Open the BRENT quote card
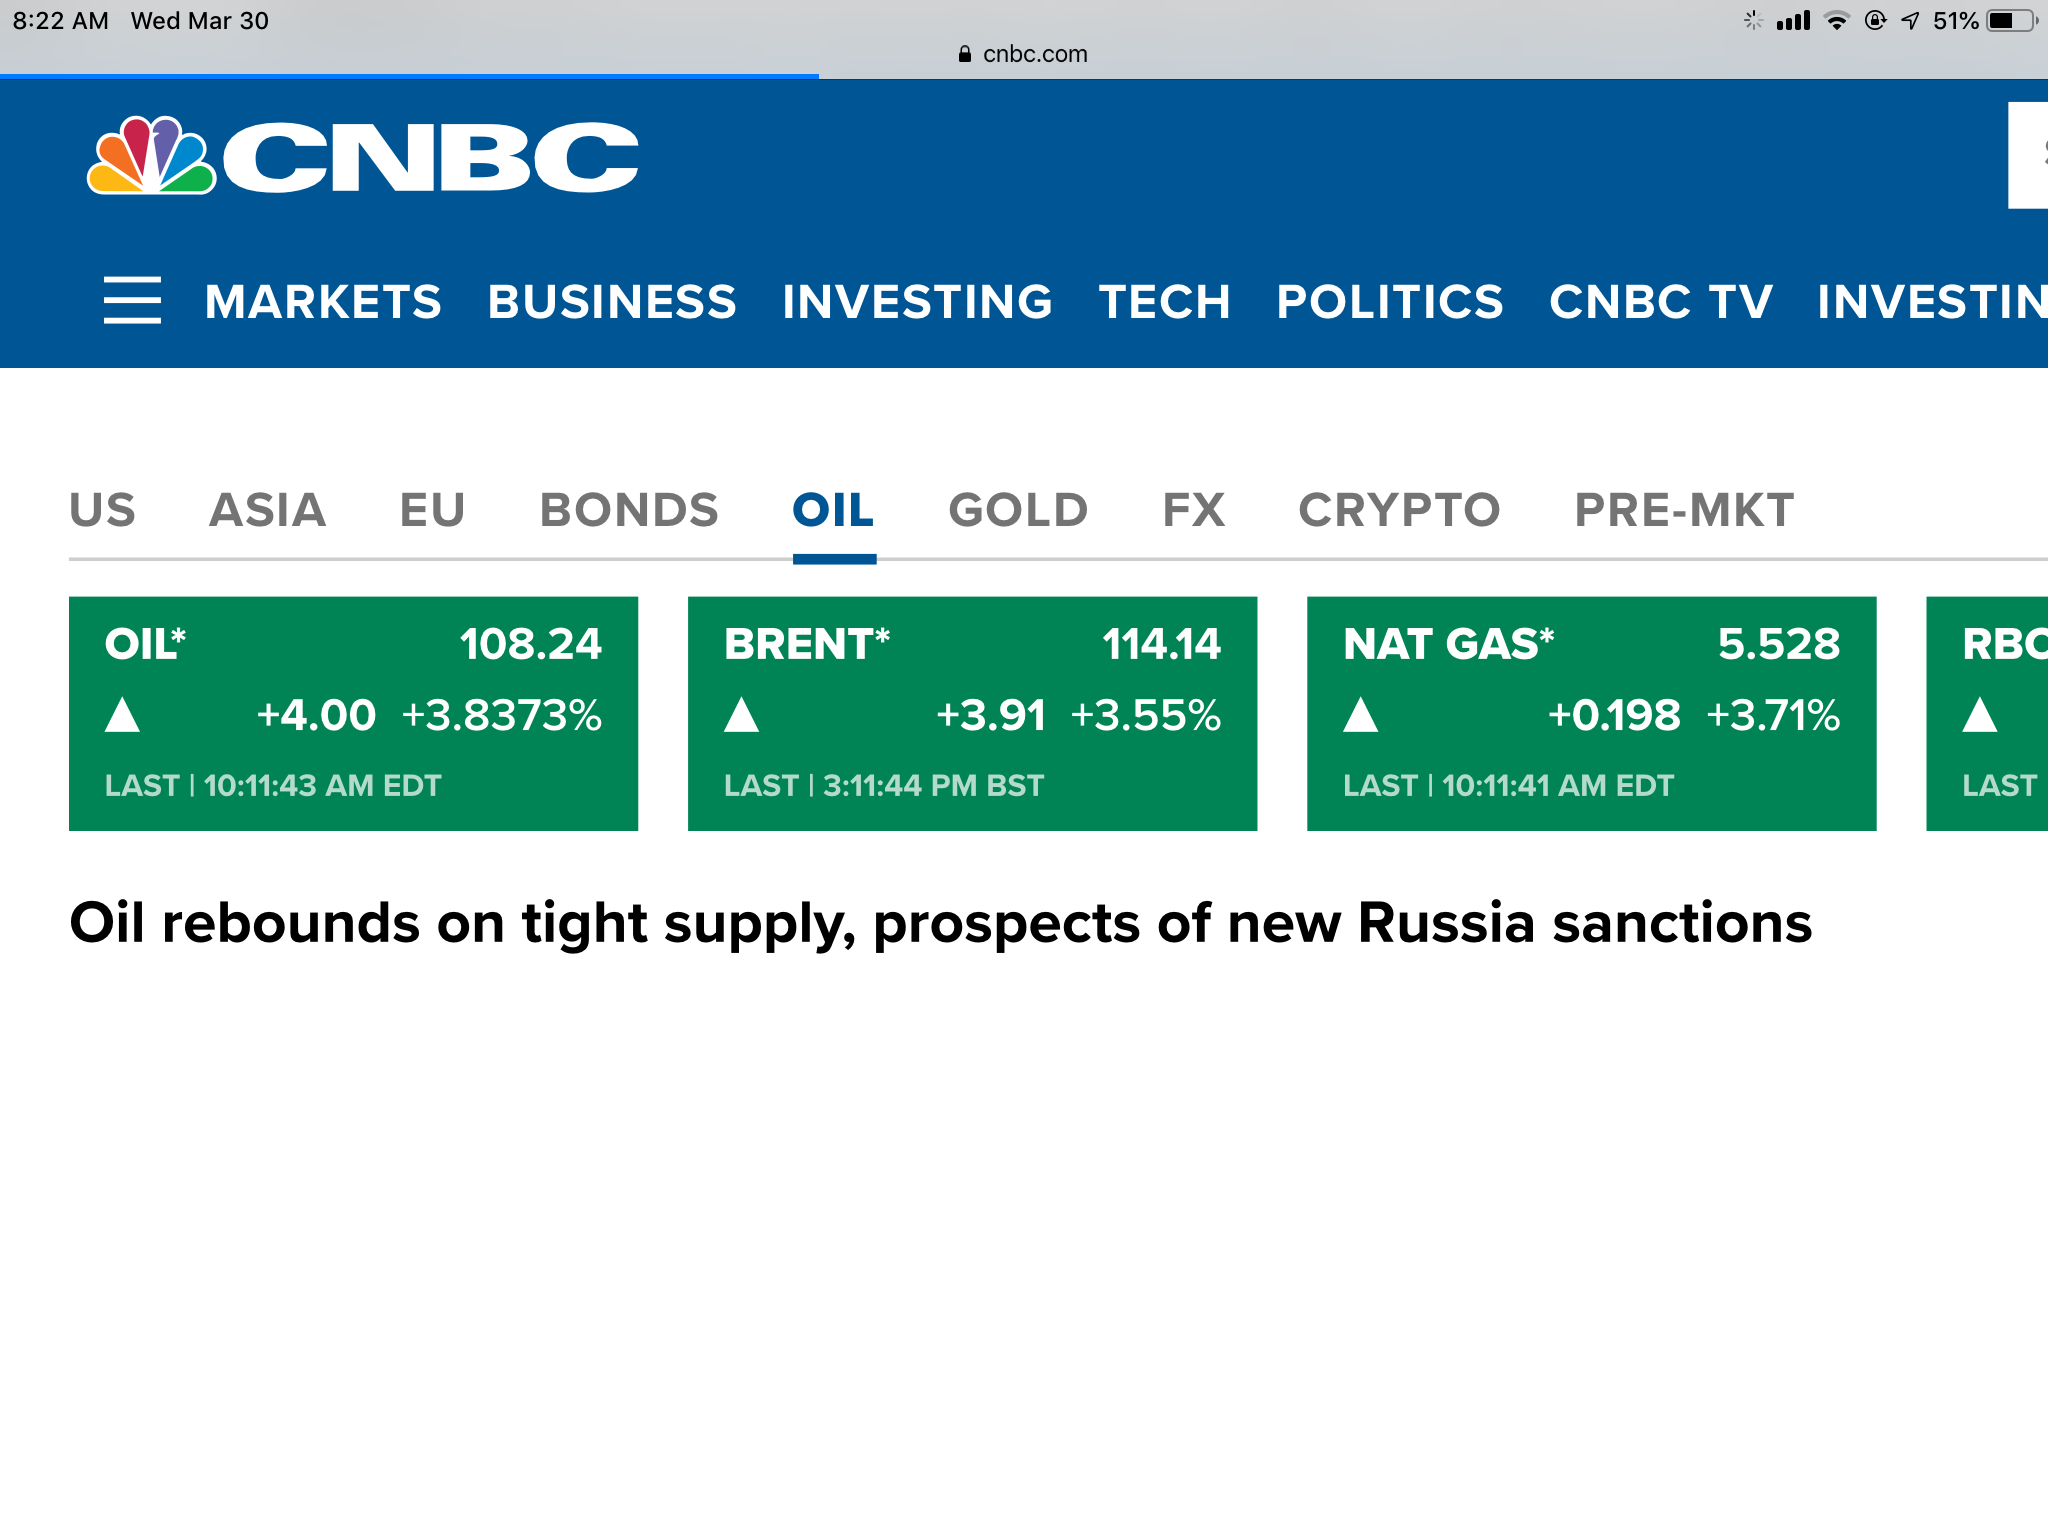Viewport: 2048px width, 1536px height. [972, 713]
